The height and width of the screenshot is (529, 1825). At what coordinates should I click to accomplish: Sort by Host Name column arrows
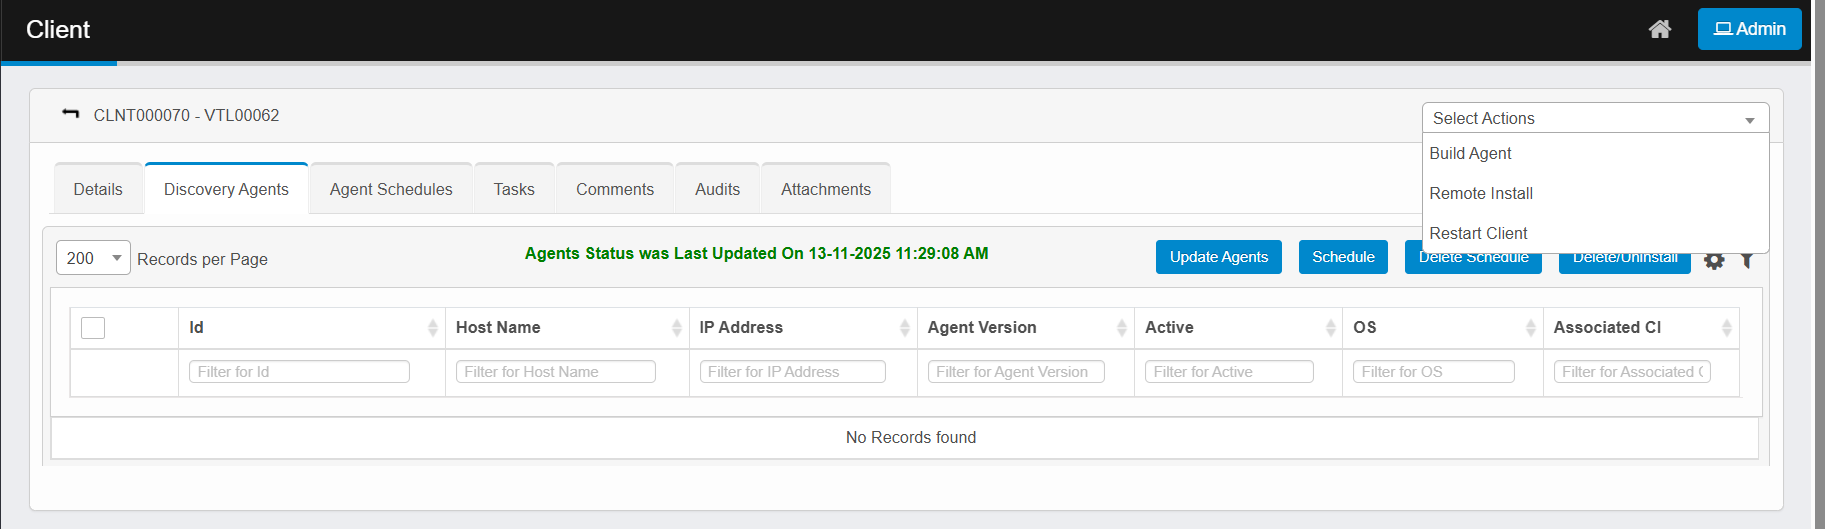tap(676, 328)
